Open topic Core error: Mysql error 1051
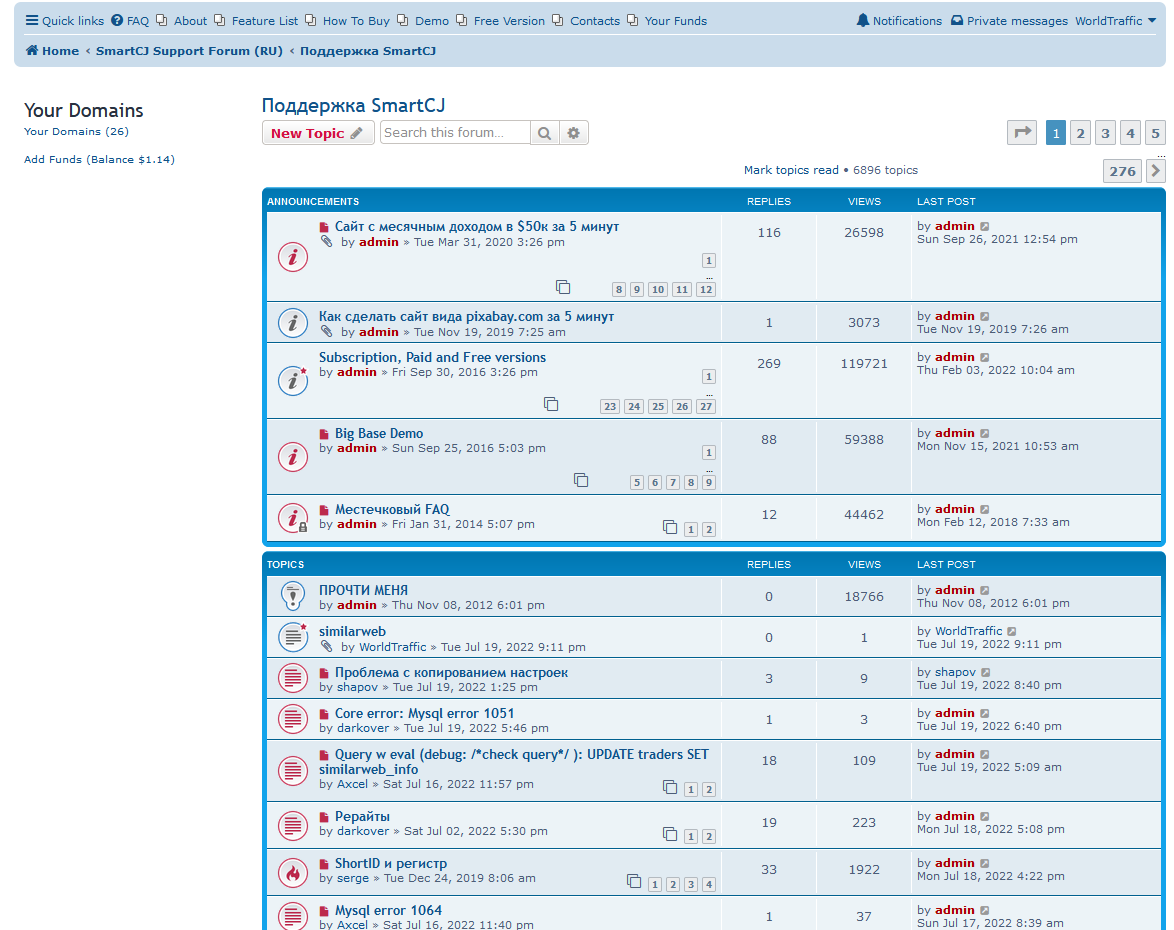1174x930 pixels. point(425,713)
